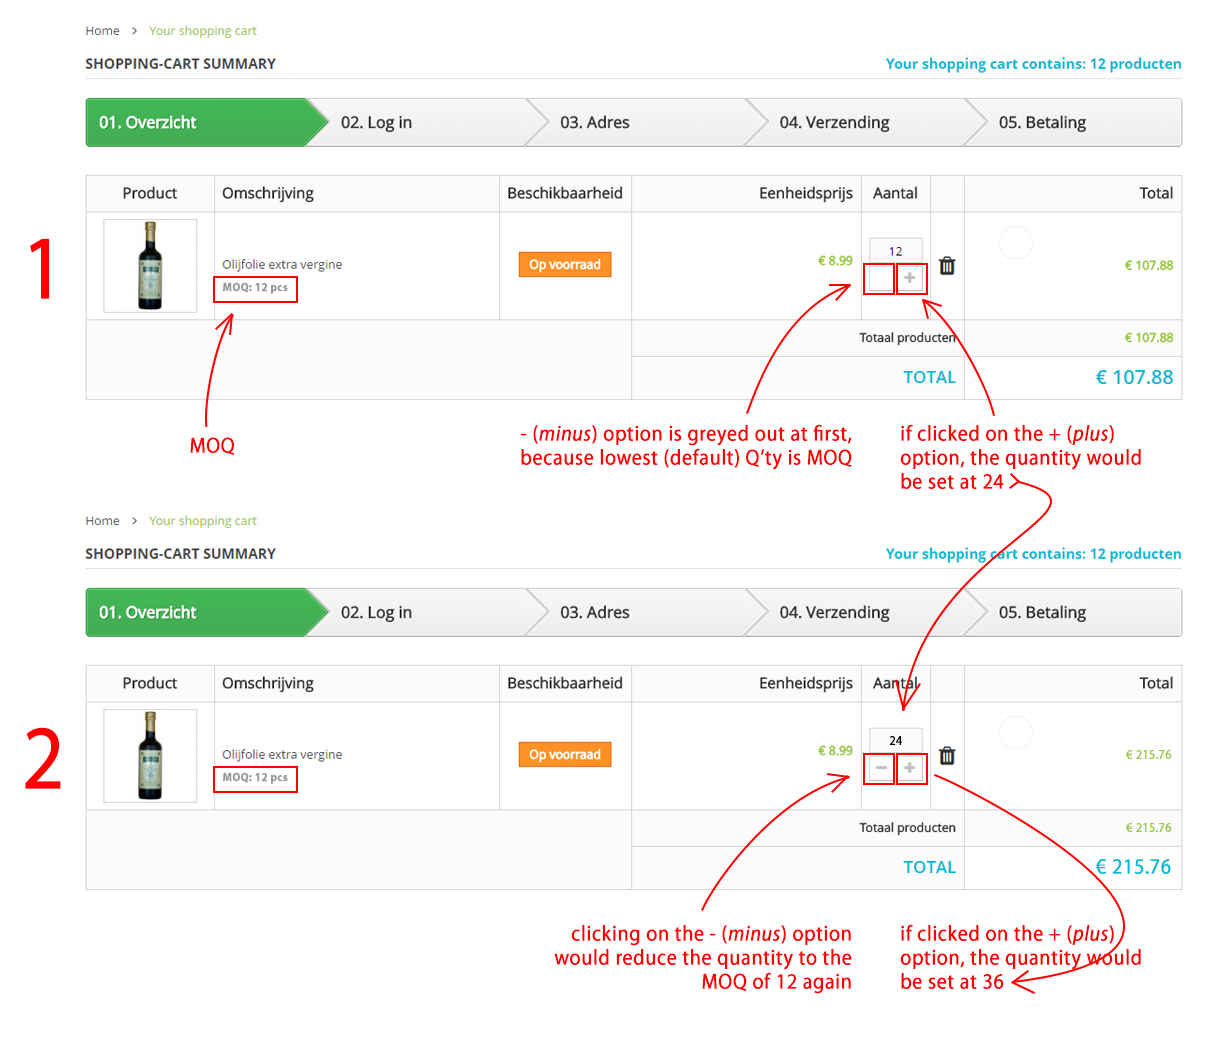Increase quantity with plus button in cart 2
This screenshot has width=1213, height=1042.
[909, 767]
